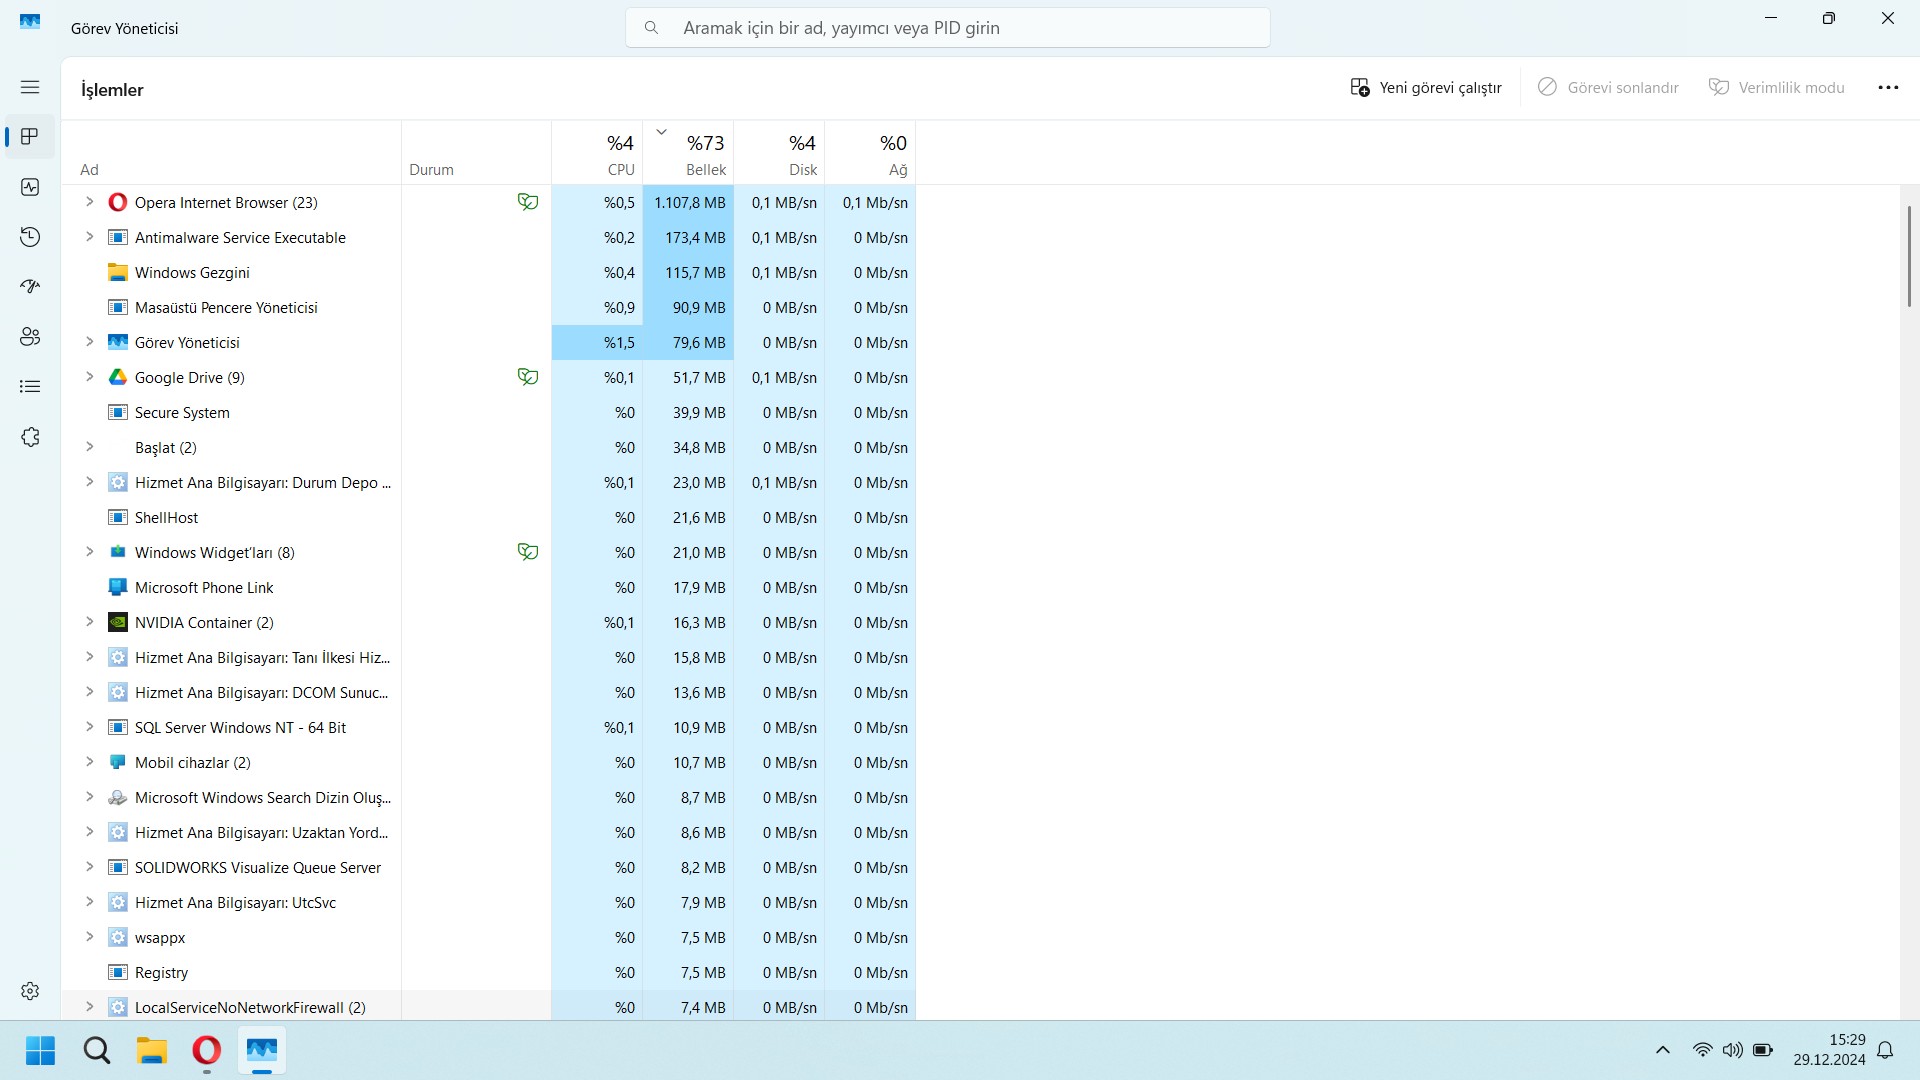The image size is (1920, 1080).
Task: Open the Details list icon in sidebar
Action: (30, 387)
